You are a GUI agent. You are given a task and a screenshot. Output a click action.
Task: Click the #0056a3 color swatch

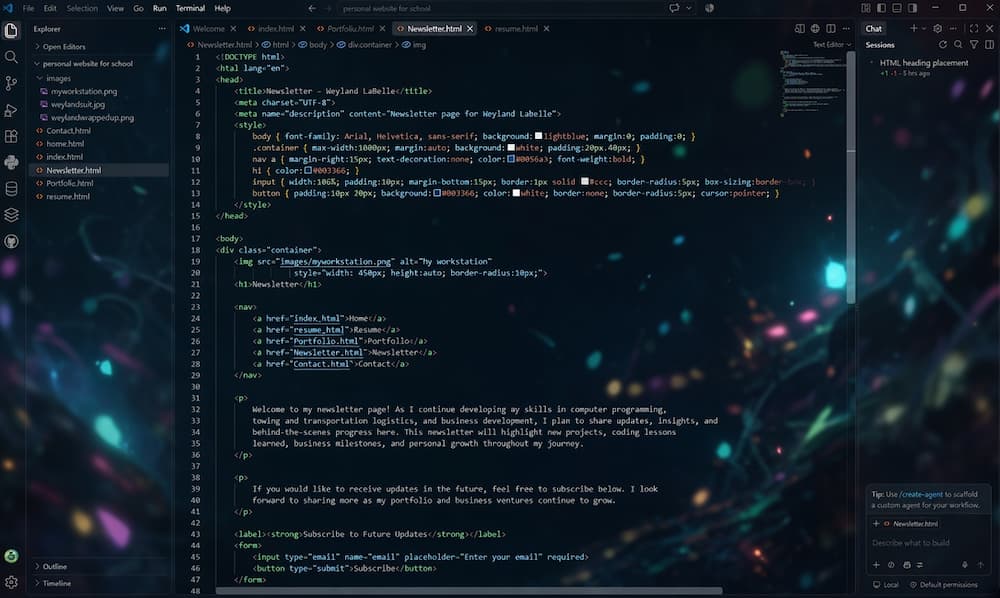511,159
